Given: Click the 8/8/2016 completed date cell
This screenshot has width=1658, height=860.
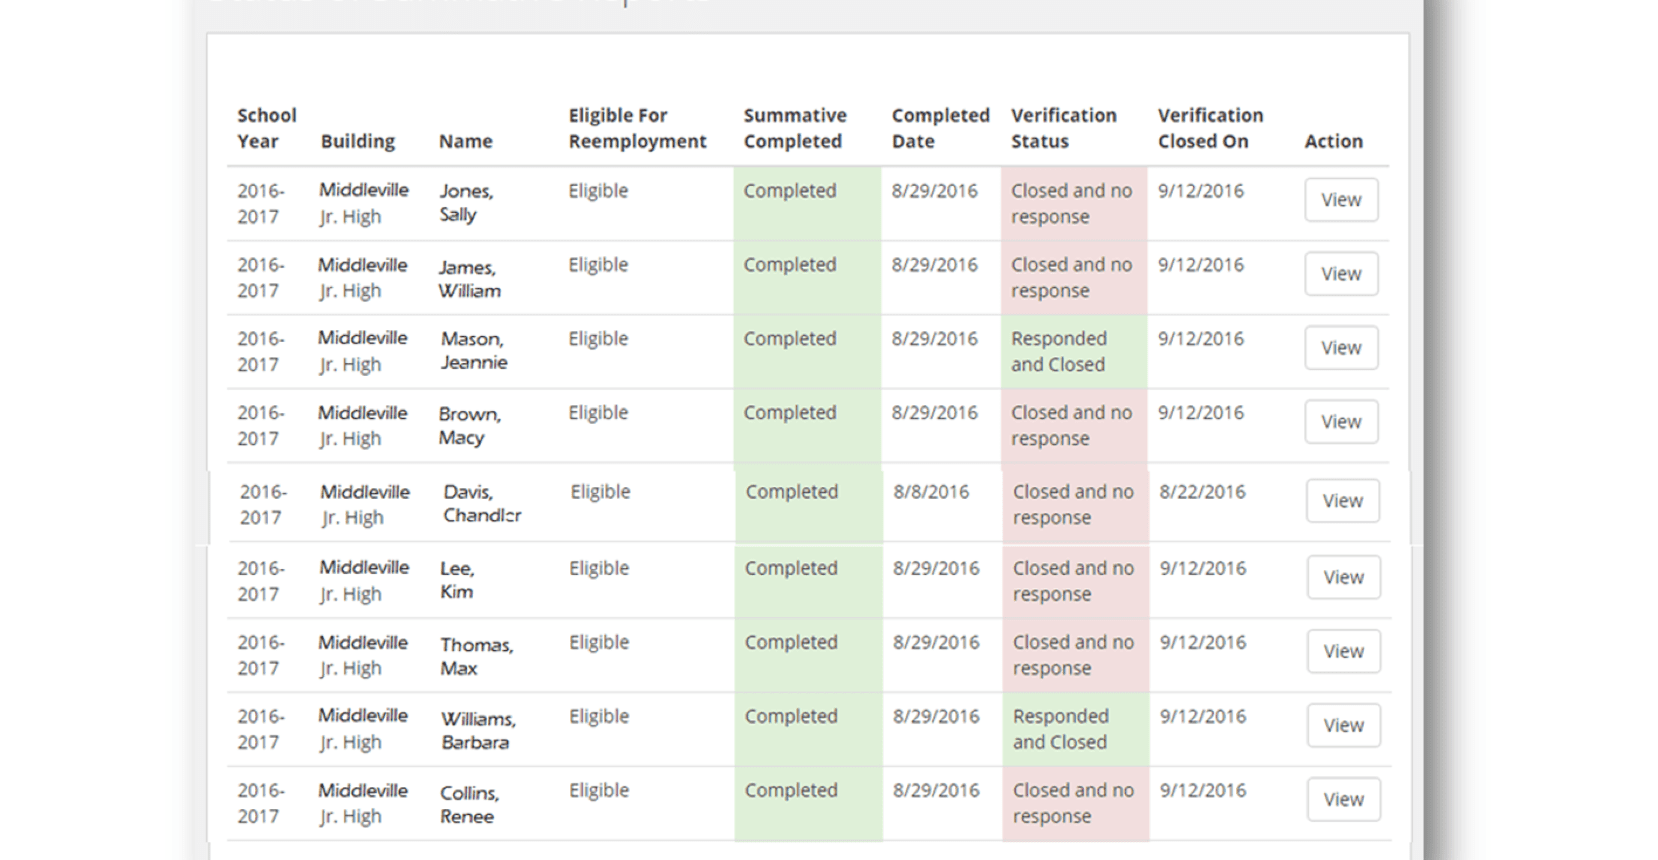Looking at the screenshot, I should tap(931, 492).
